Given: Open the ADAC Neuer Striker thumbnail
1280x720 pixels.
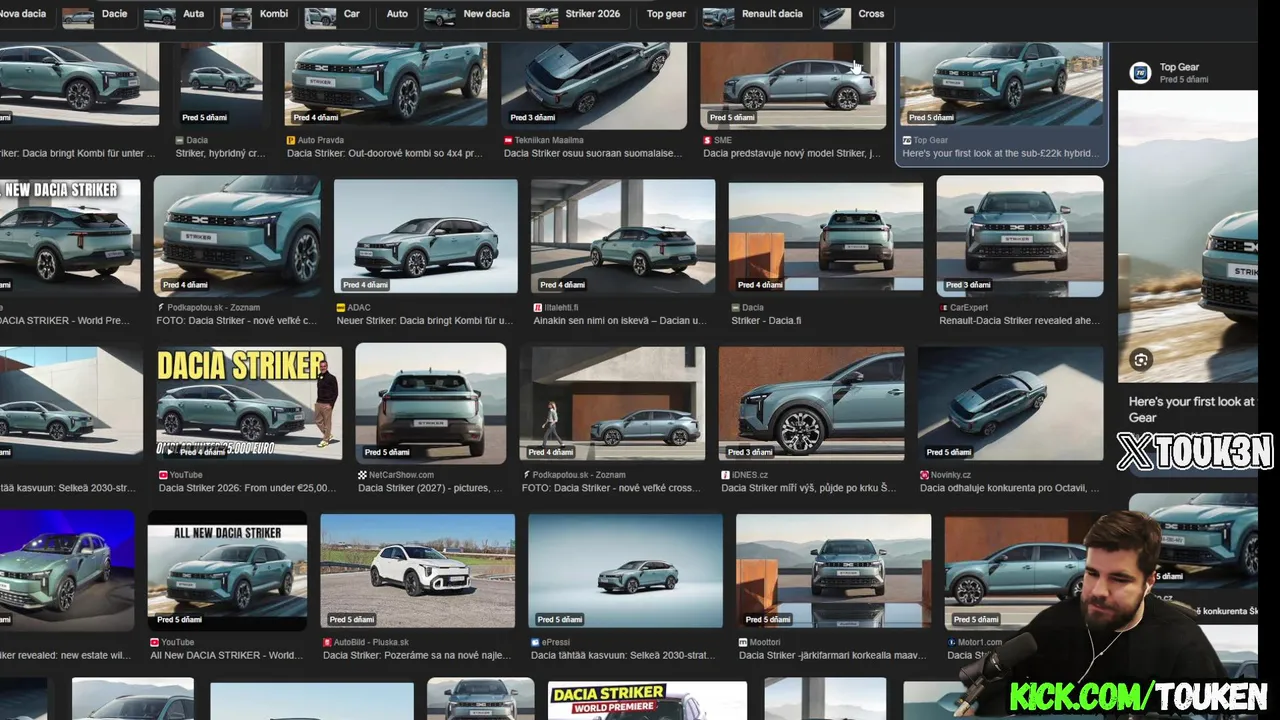Looking at the screenshot, I should point(426,236).
